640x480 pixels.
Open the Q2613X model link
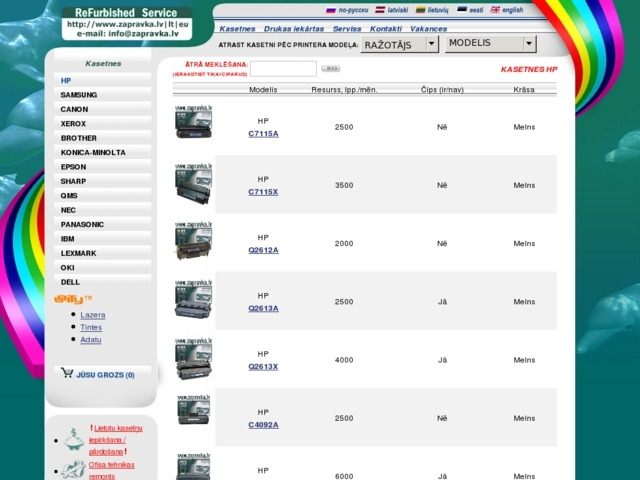[263, 367]
